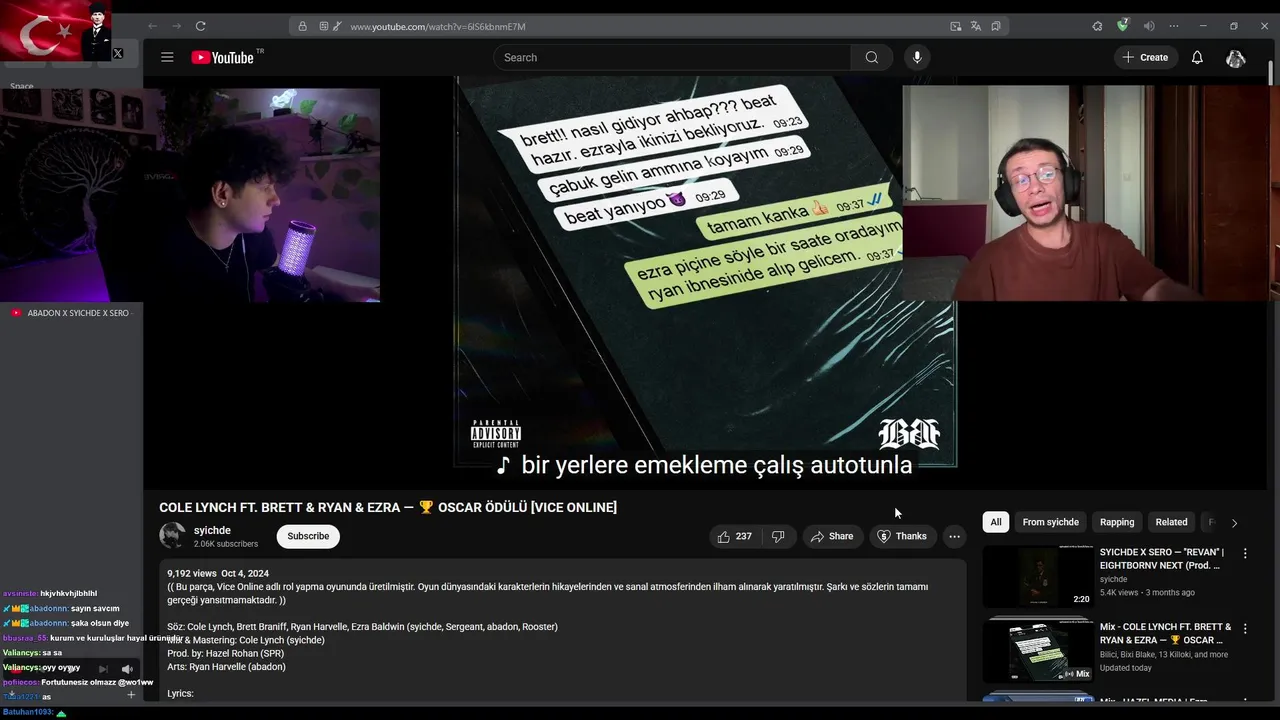Subscribe to syichde channel
Viewport: 1280px width, 720px height.
click(x=308, y=536)
